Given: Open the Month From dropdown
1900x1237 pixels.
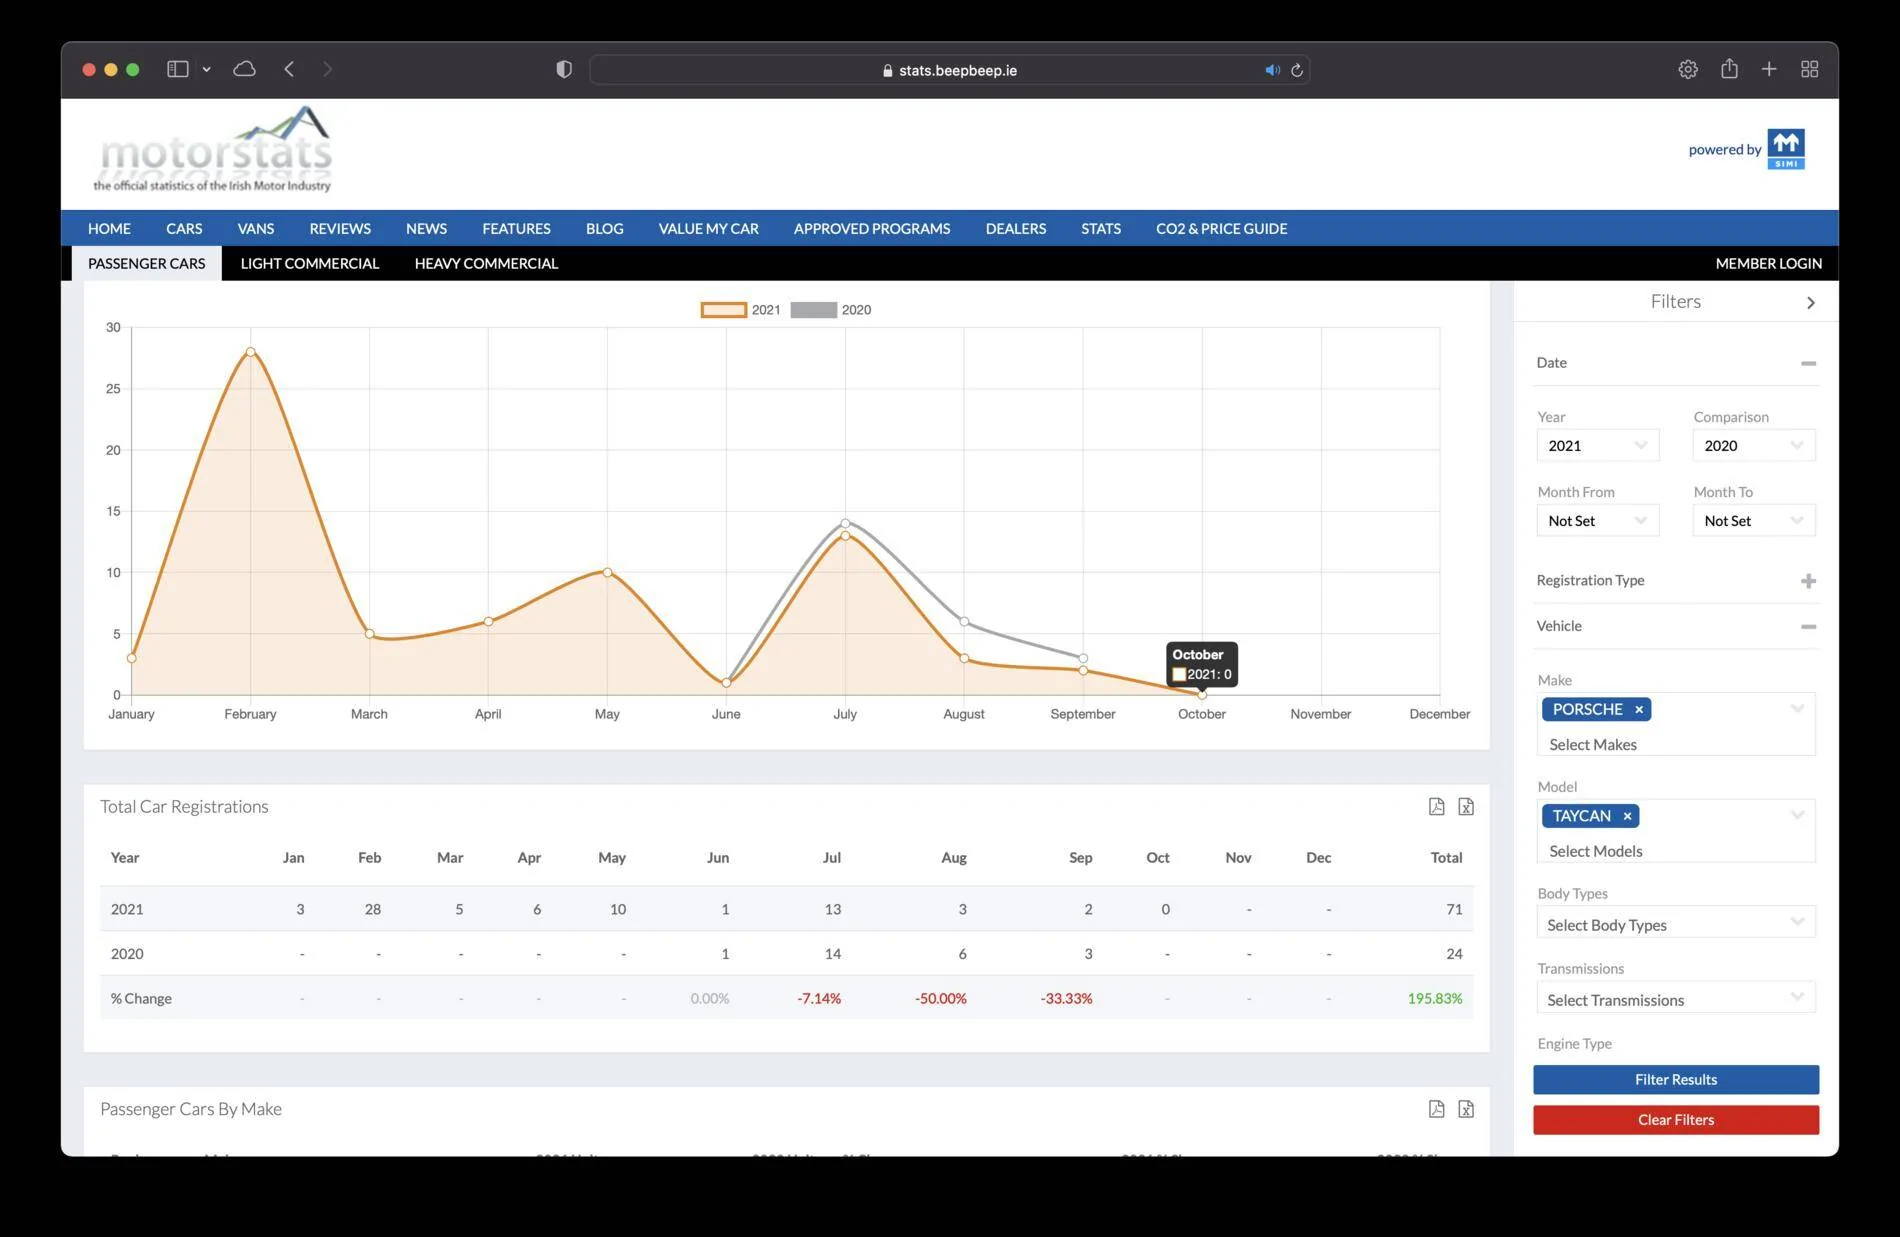Looking at the screenshot, I should point(1597,520).
